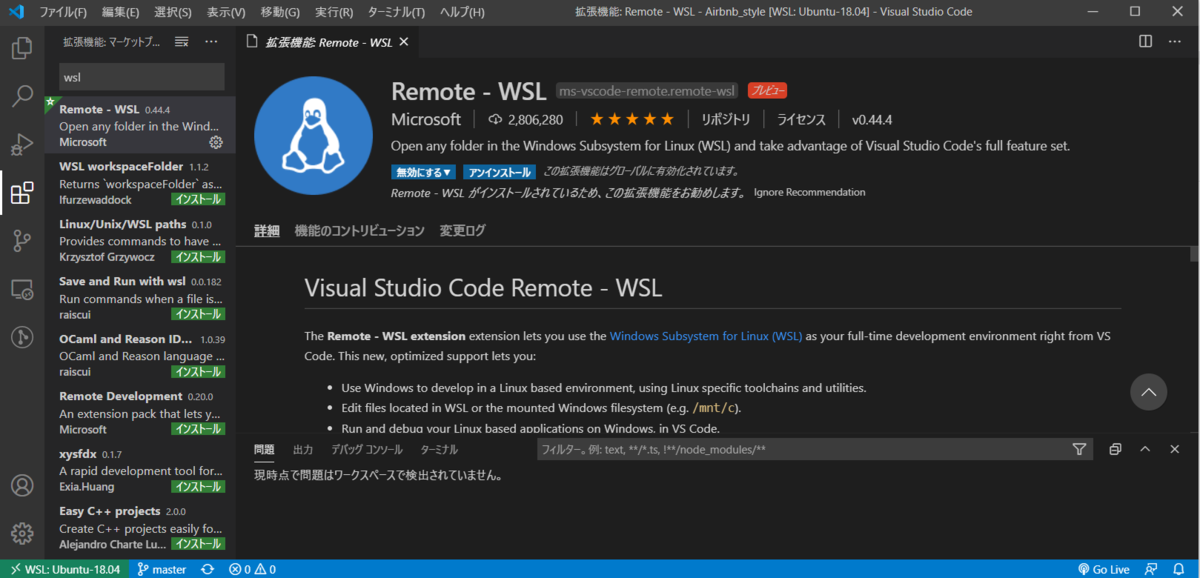
Task: Open the 実行(R) menu
Action: 333,12
